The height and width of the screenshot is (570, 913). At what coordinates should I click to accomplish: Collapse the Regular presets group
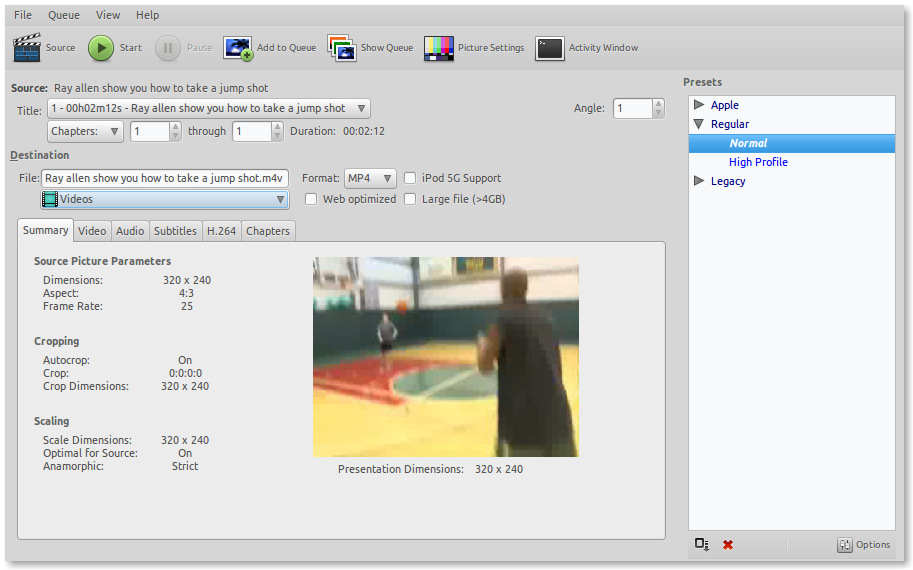point(699,124)
